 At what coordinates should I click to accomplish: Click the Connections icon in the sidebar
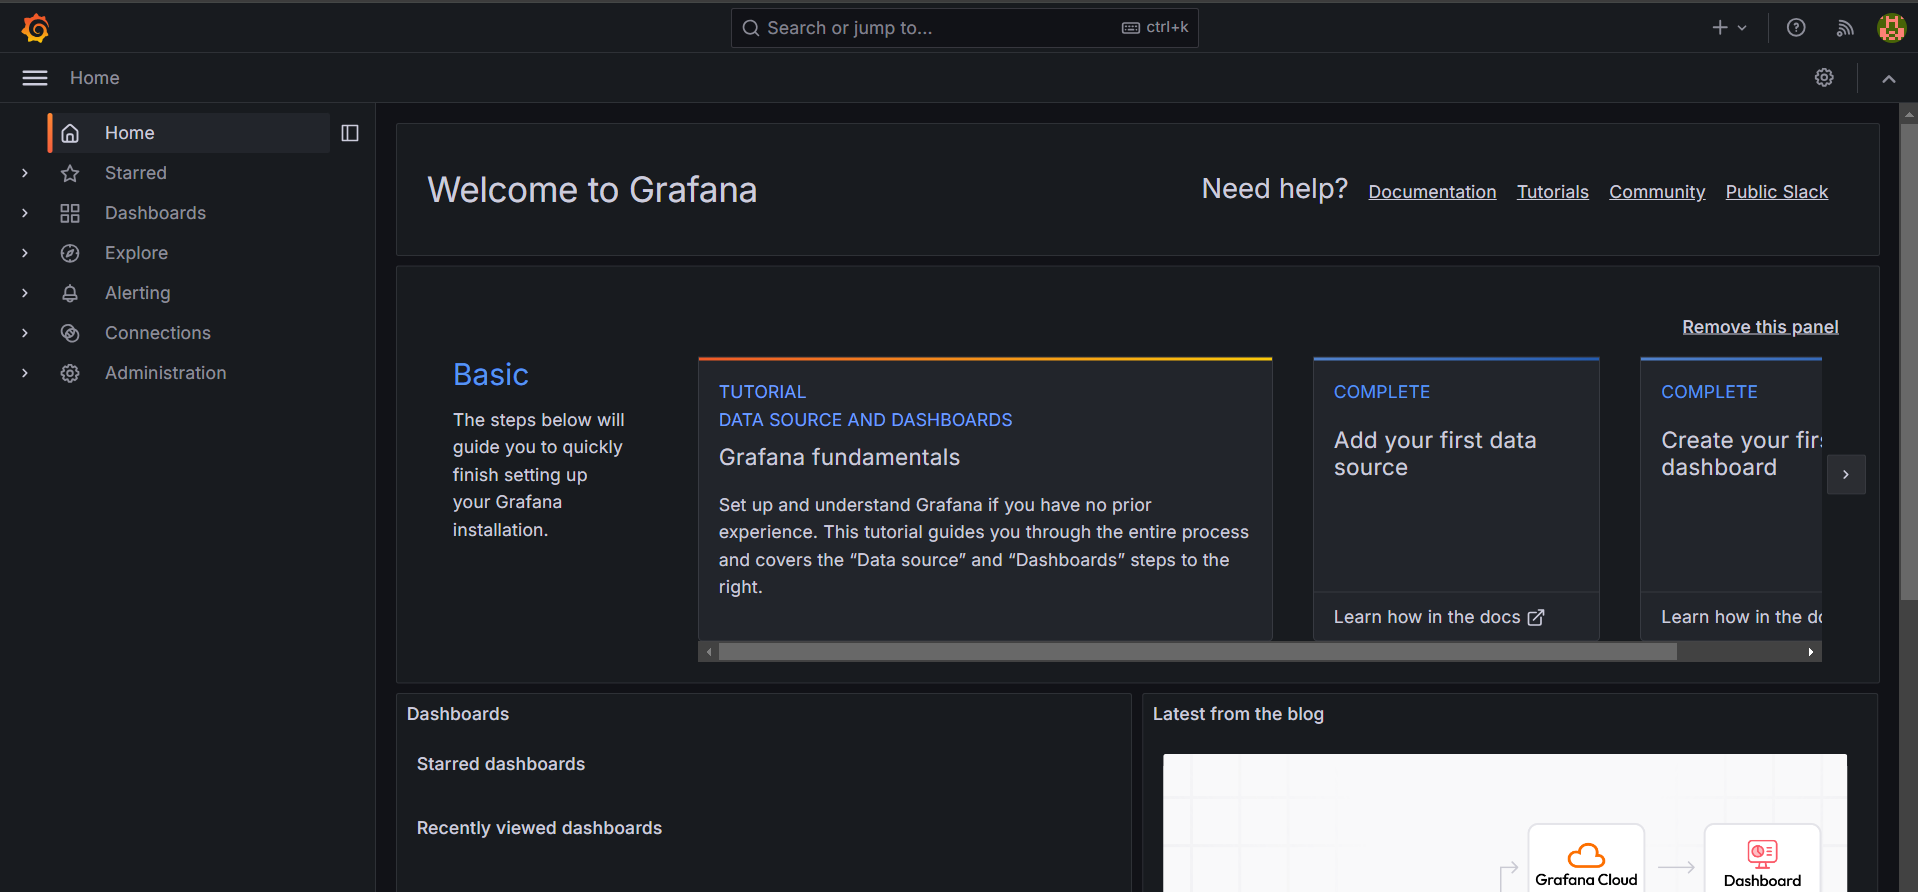[x=70, y=333]
